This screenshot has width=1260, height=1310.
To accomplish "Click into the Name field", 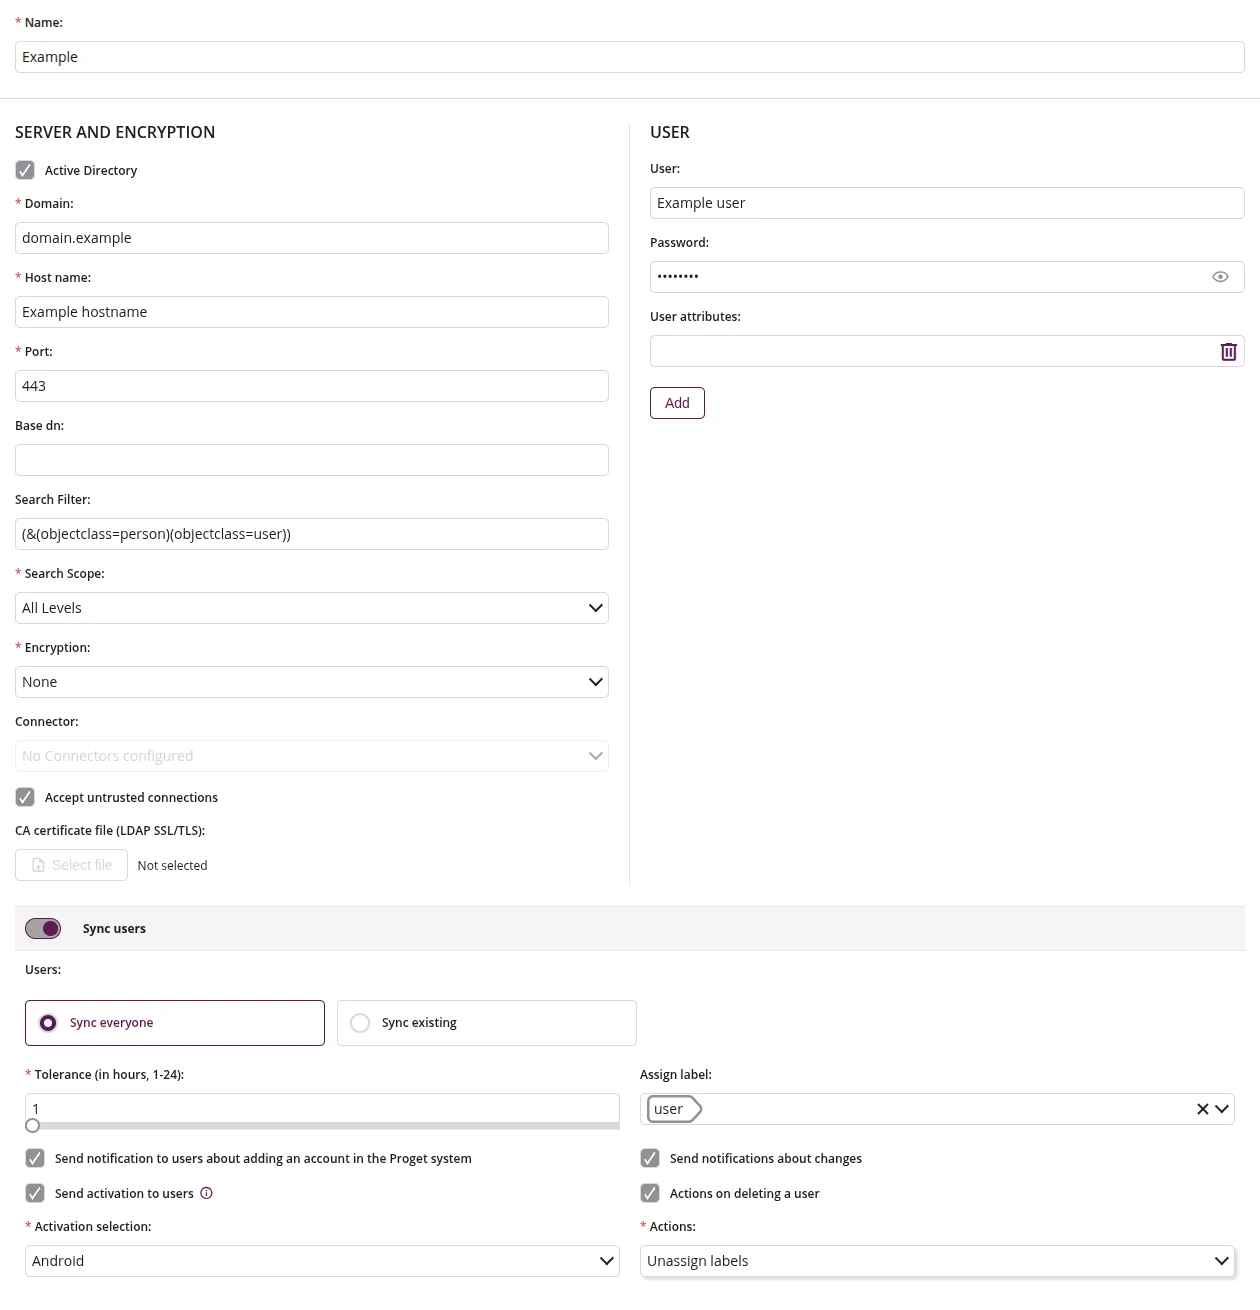I will coord(630,57).
